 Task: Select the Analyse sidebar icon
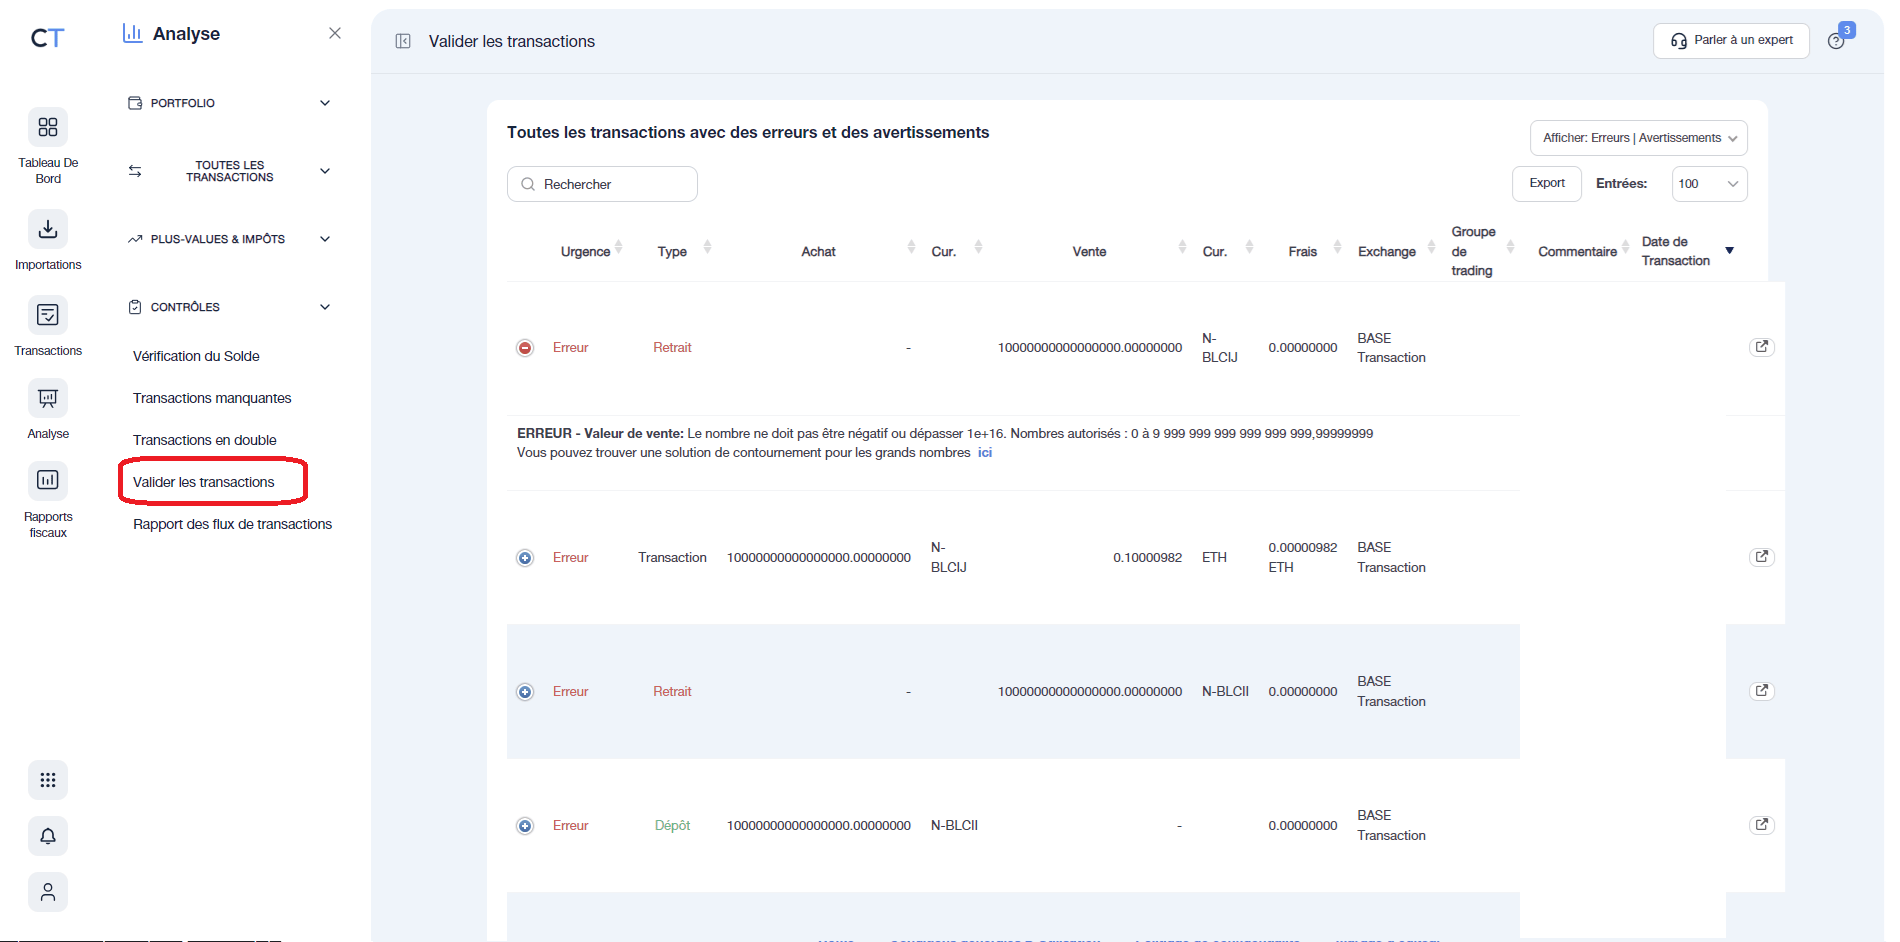(47, 398)
